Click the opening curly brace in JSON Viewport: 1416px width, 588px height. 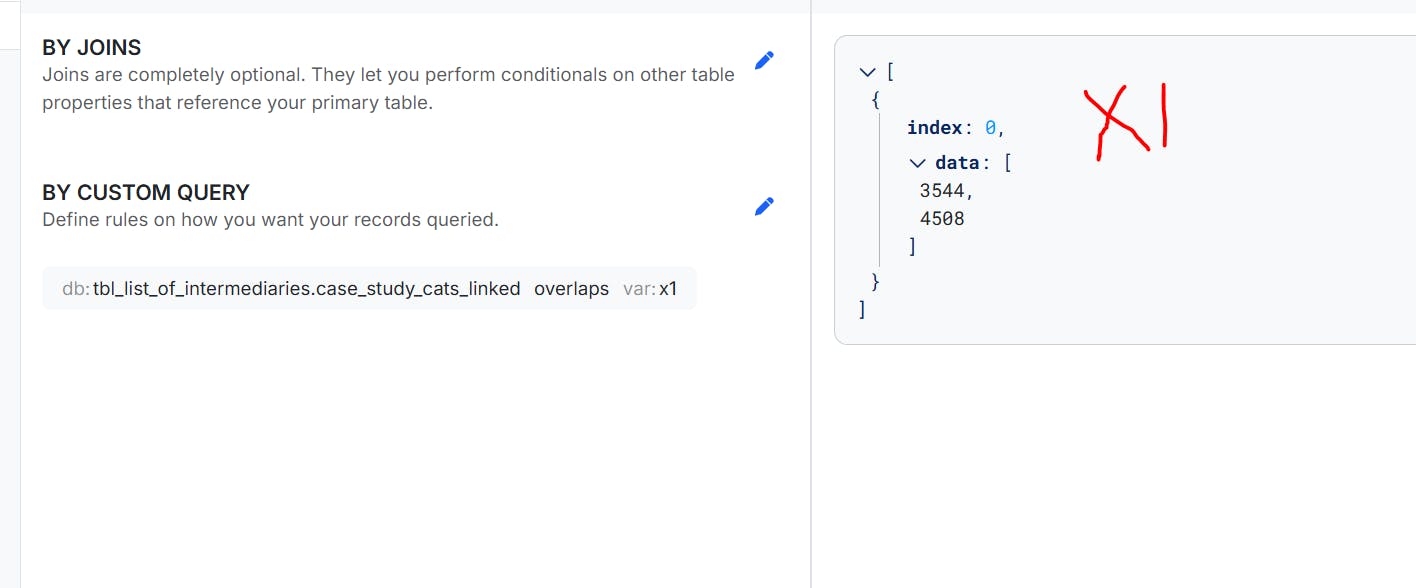875,100
